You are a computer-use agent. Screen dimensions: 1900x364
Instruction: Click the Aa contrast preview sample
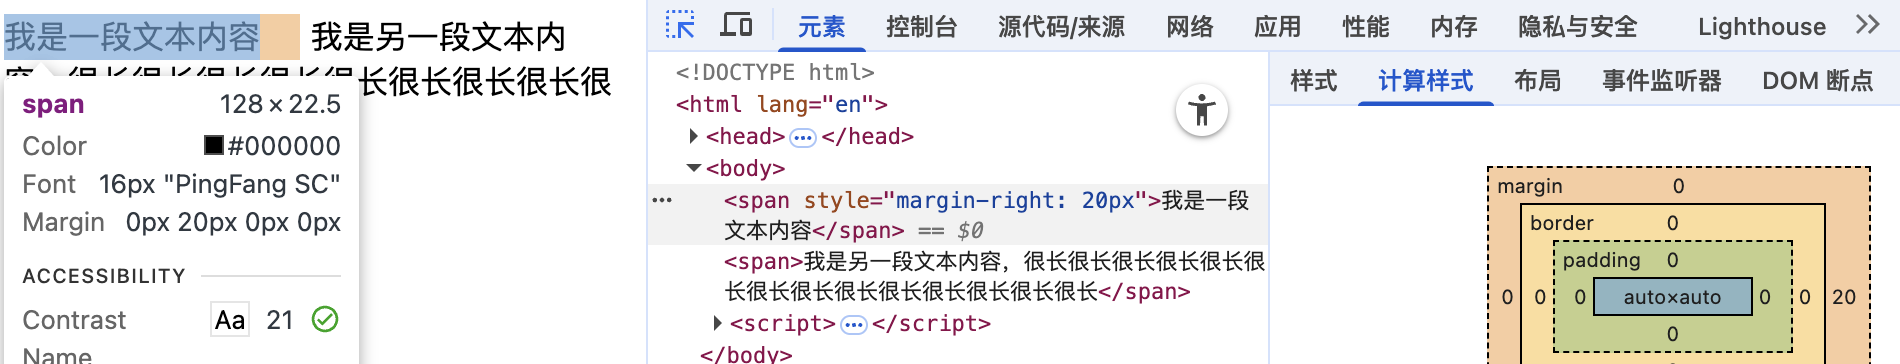coord(230,320)
